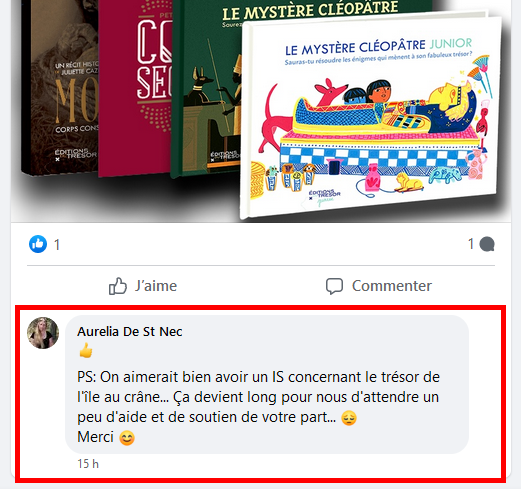The height and width of the screenshot is (489, 521).
Task: Click the comment bubble count icon
Action: pos(487,244)
